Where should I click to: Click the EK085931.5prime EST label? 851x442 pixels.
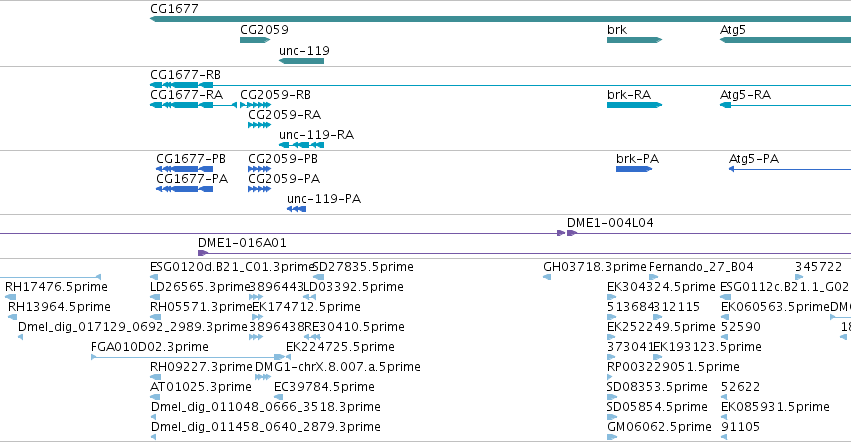click(775, 407)
